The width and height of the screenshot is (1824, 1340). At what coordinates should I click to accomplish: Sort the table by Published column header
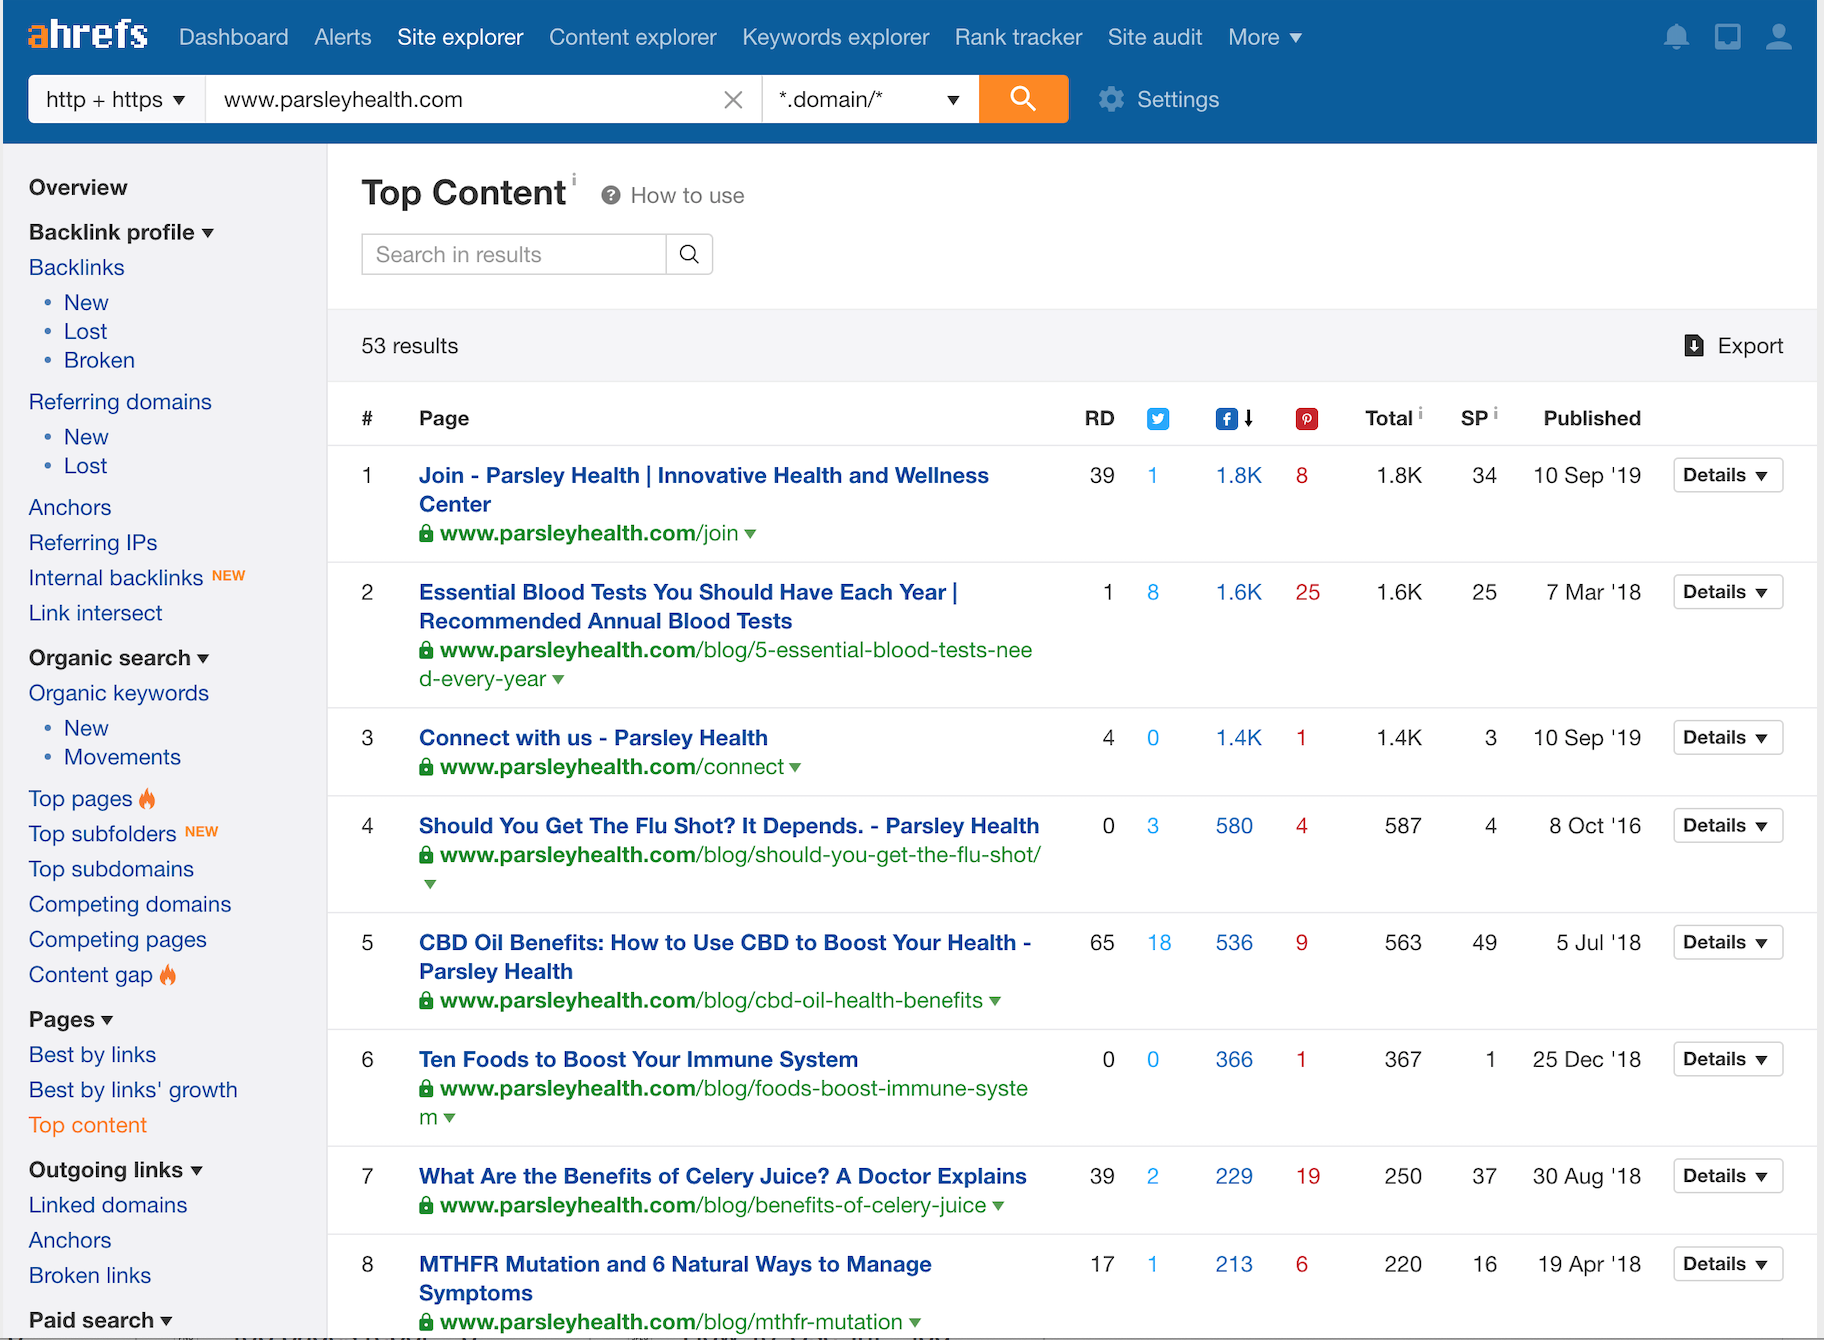click(1592, 418)
